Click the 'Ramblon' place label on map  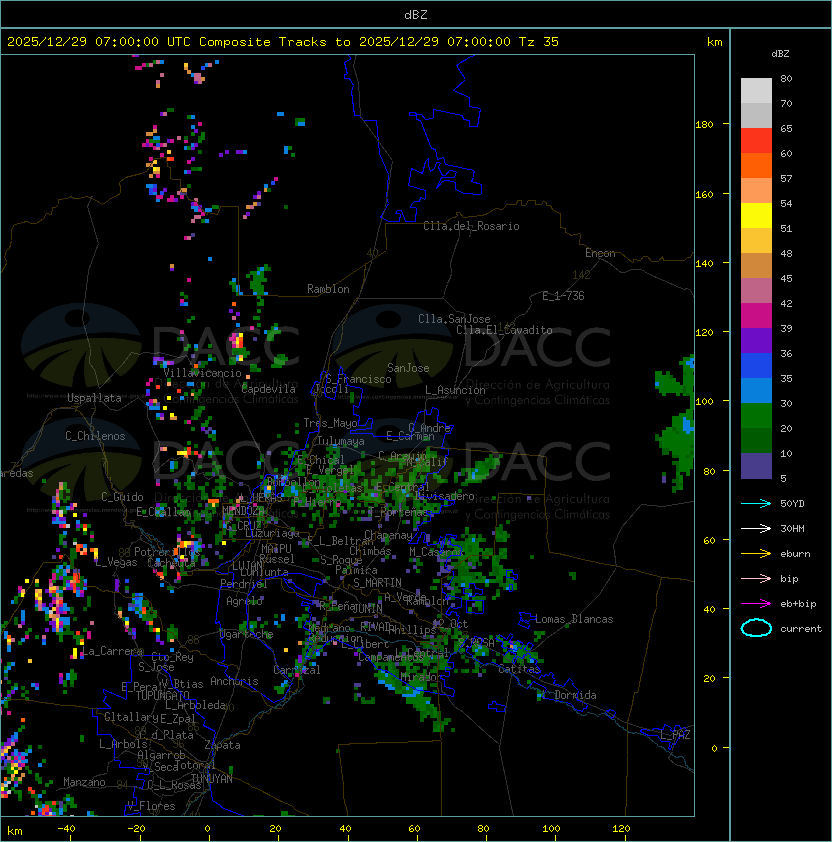[x=328, y=289]
